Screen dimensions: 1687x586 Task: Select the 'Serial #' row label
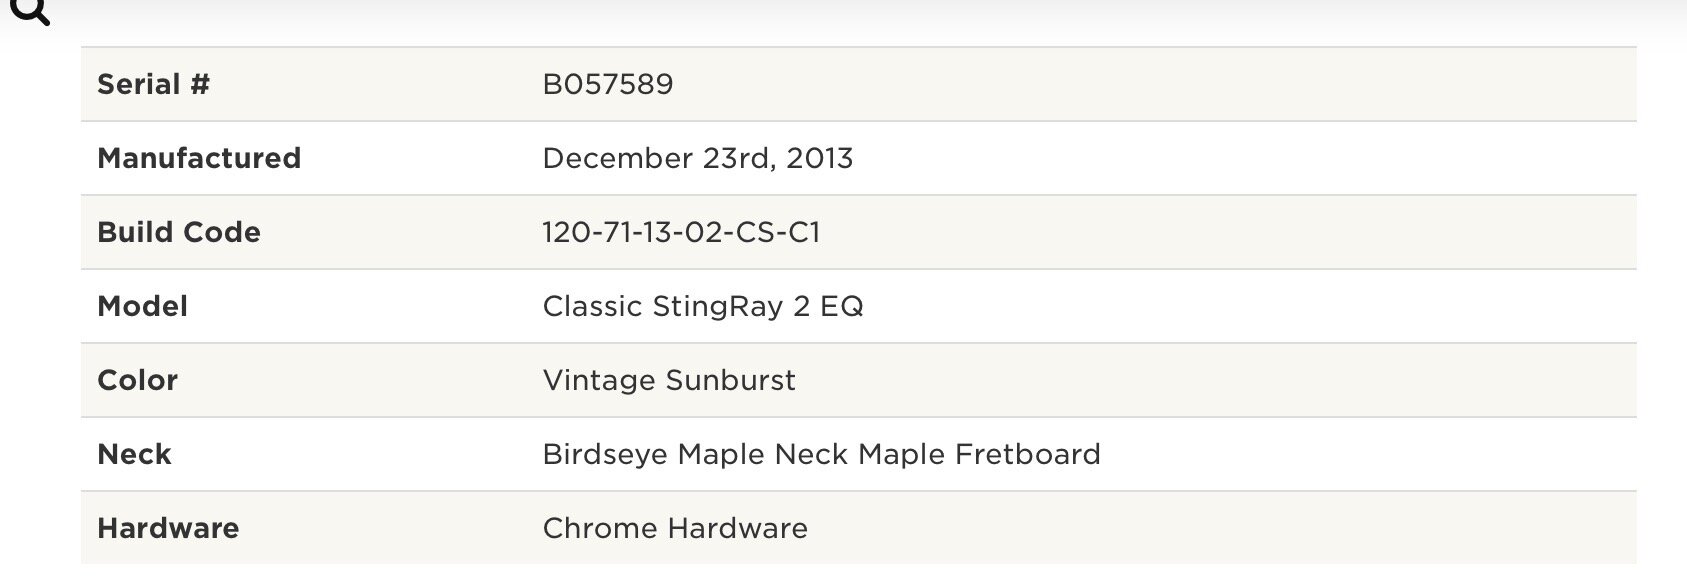[153, 84]
